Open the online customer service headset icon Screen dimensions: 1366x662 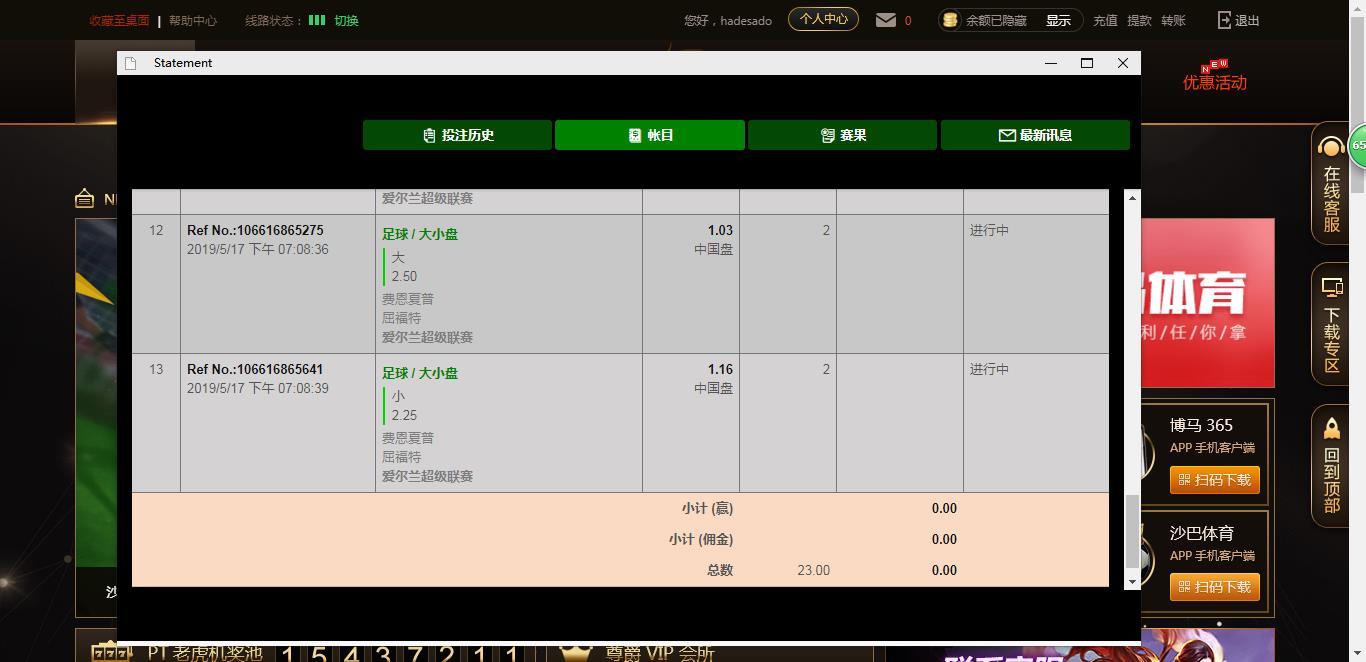tap(1331, 148)
